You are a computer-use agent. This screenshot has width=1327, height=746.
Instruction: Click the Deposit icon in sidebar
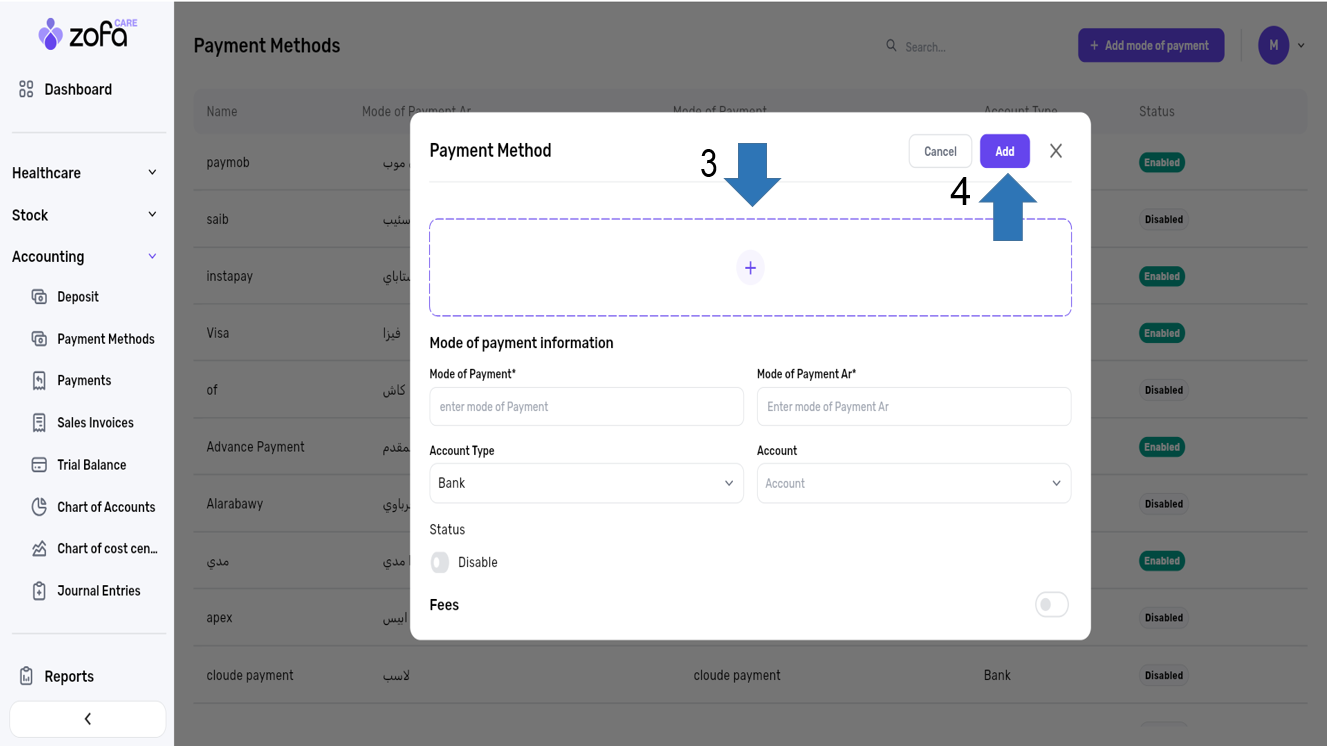point(39,297)
